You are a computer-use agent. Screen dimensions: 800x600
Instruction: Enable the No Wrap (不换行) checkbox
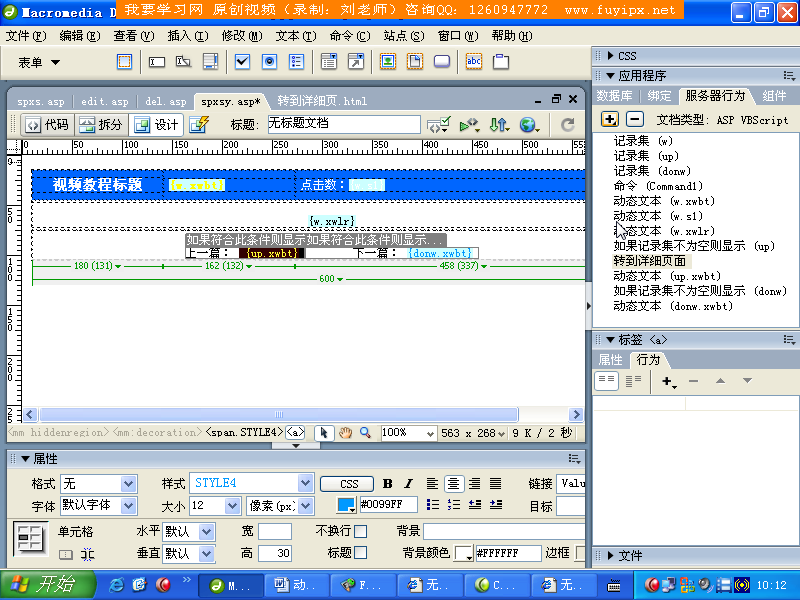[360, 531]
